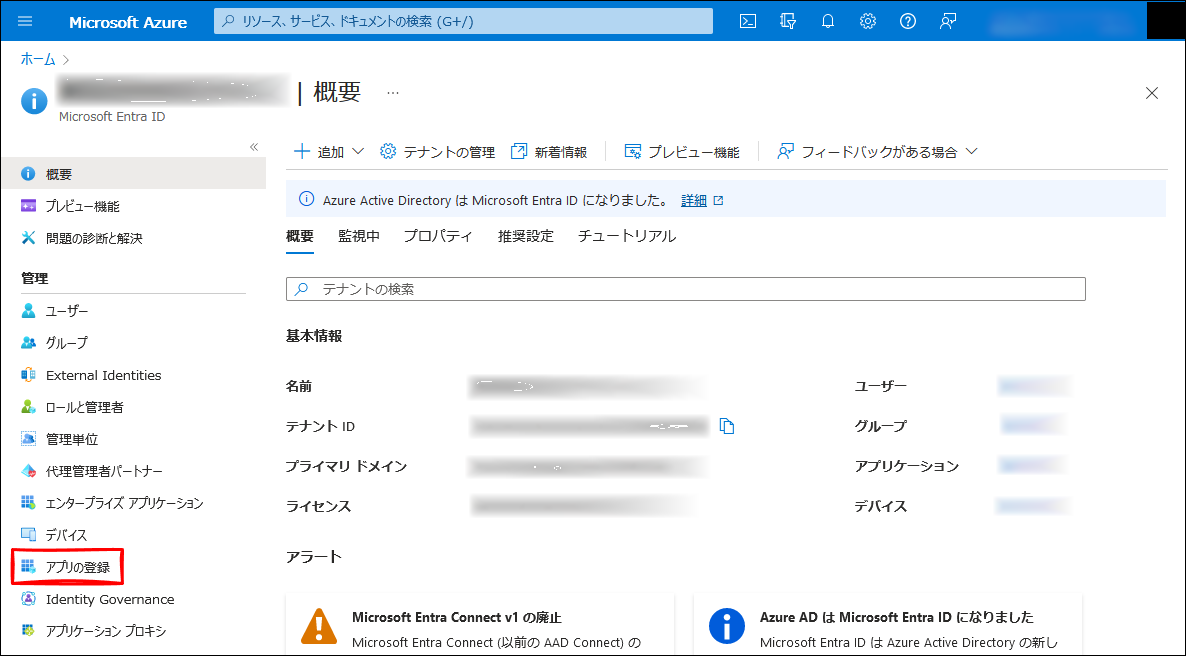
Task: Open the hamburger portal menu
Action: (26, 21)
